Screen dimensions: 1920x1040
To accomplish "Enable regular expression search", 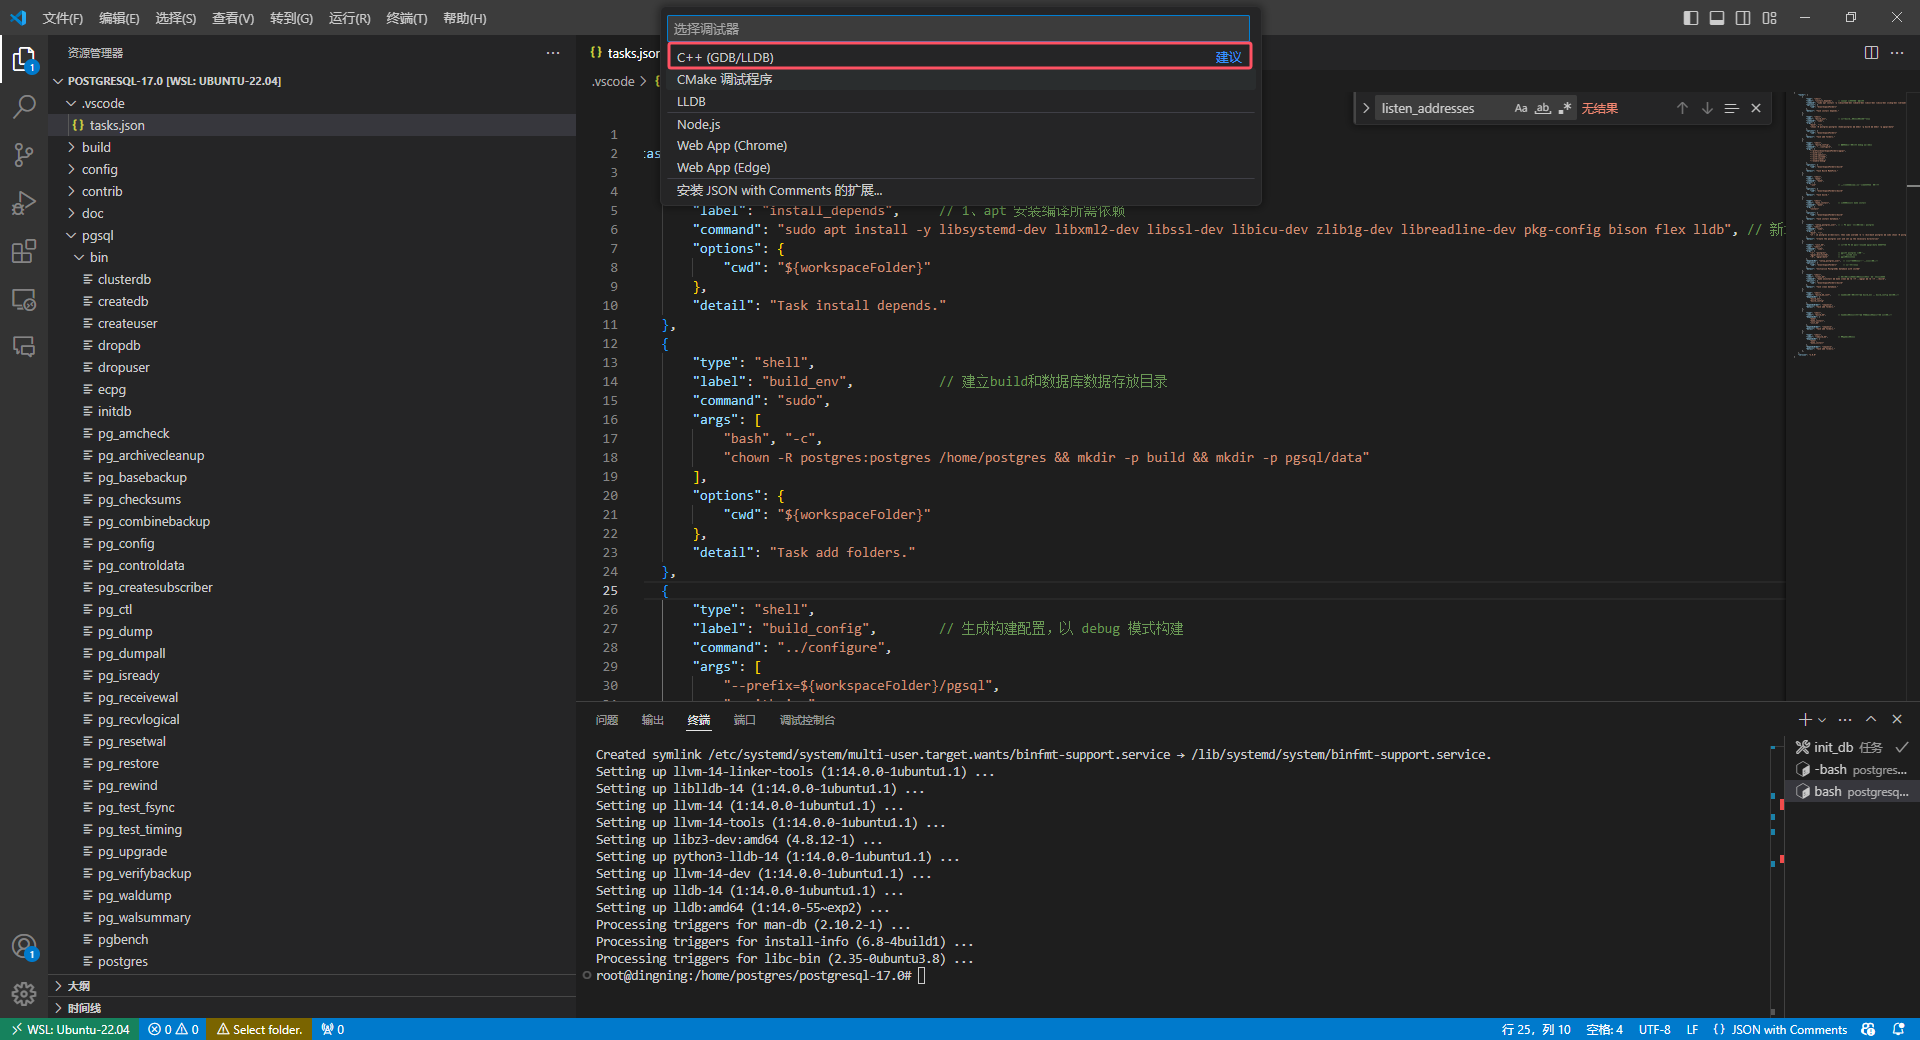I will tap(1565, 108).
